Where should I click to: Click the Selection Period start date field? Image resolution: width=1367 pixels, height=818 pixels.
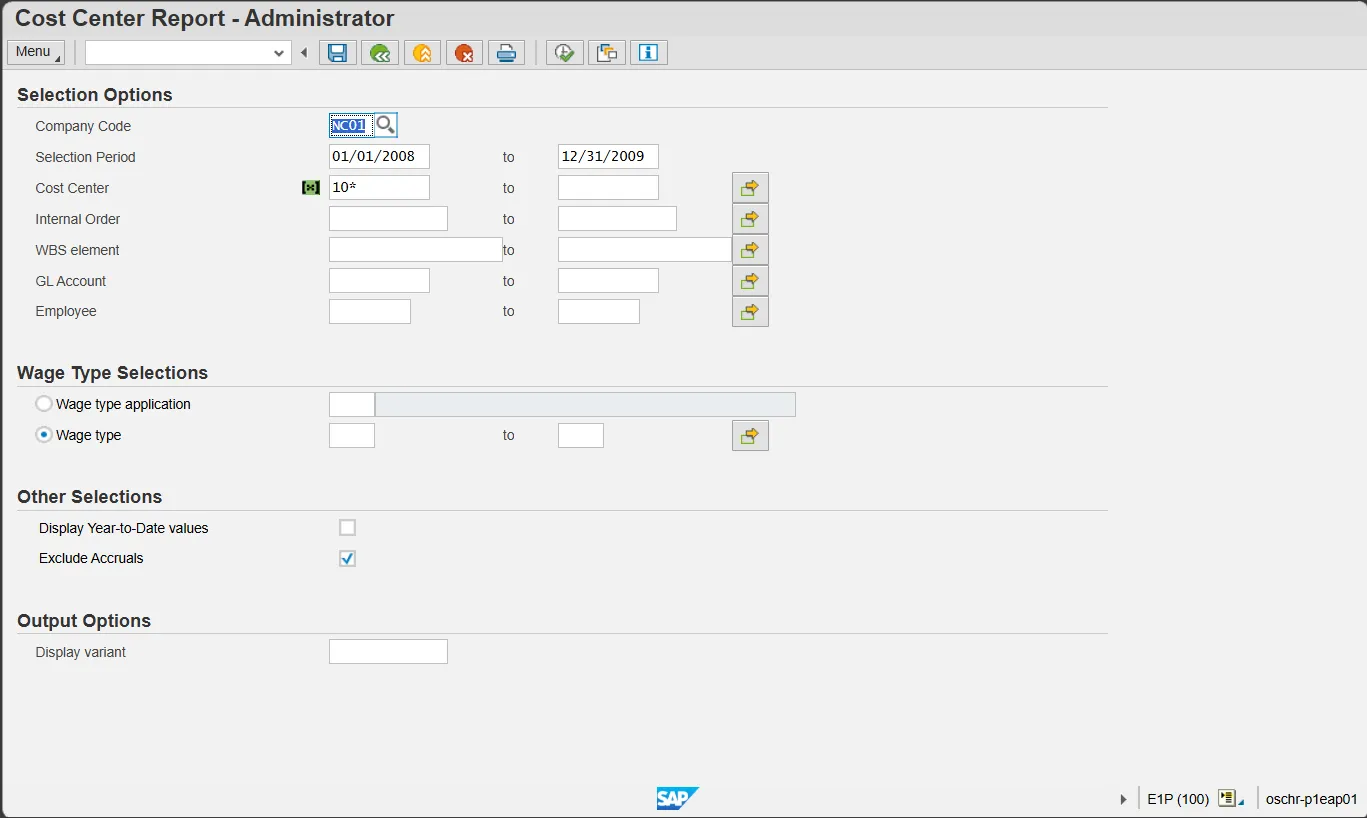[x=379, y=157]
